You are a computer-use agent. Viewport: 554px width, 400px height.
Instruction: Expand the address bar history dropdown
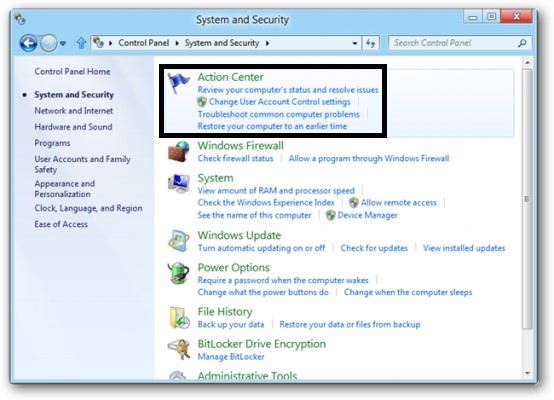point(354,43)
